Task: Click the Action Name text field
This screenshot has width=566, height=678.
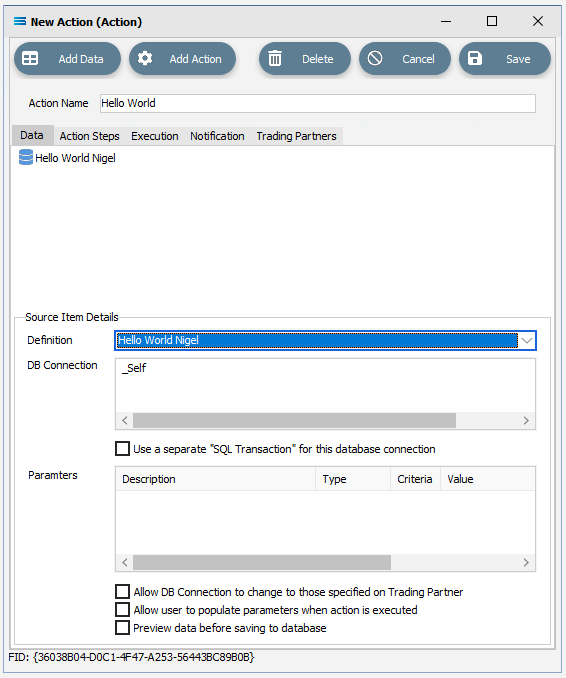Action: [318, 103]
